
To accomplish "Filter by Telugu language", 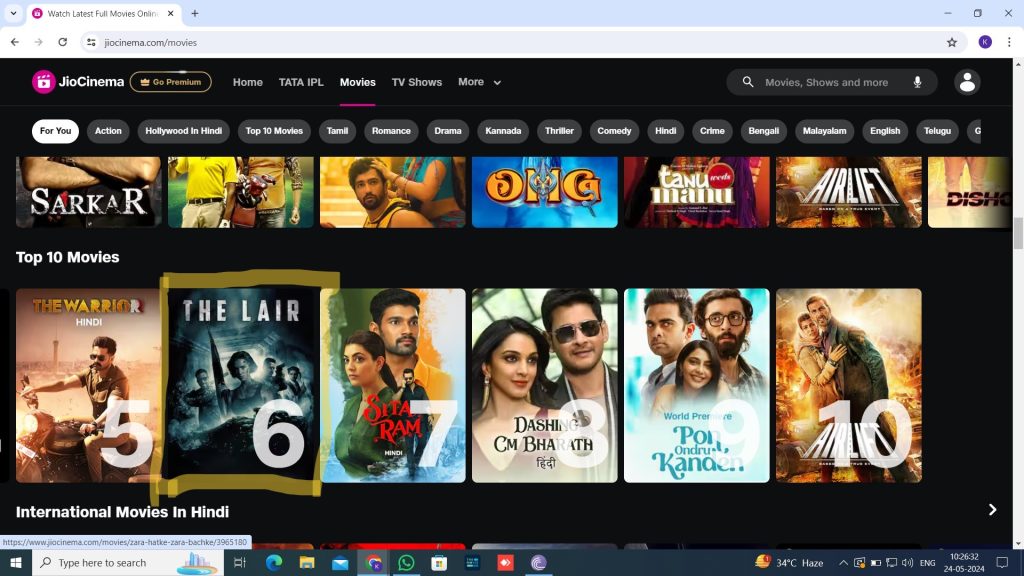I will (x=937, y=131).
